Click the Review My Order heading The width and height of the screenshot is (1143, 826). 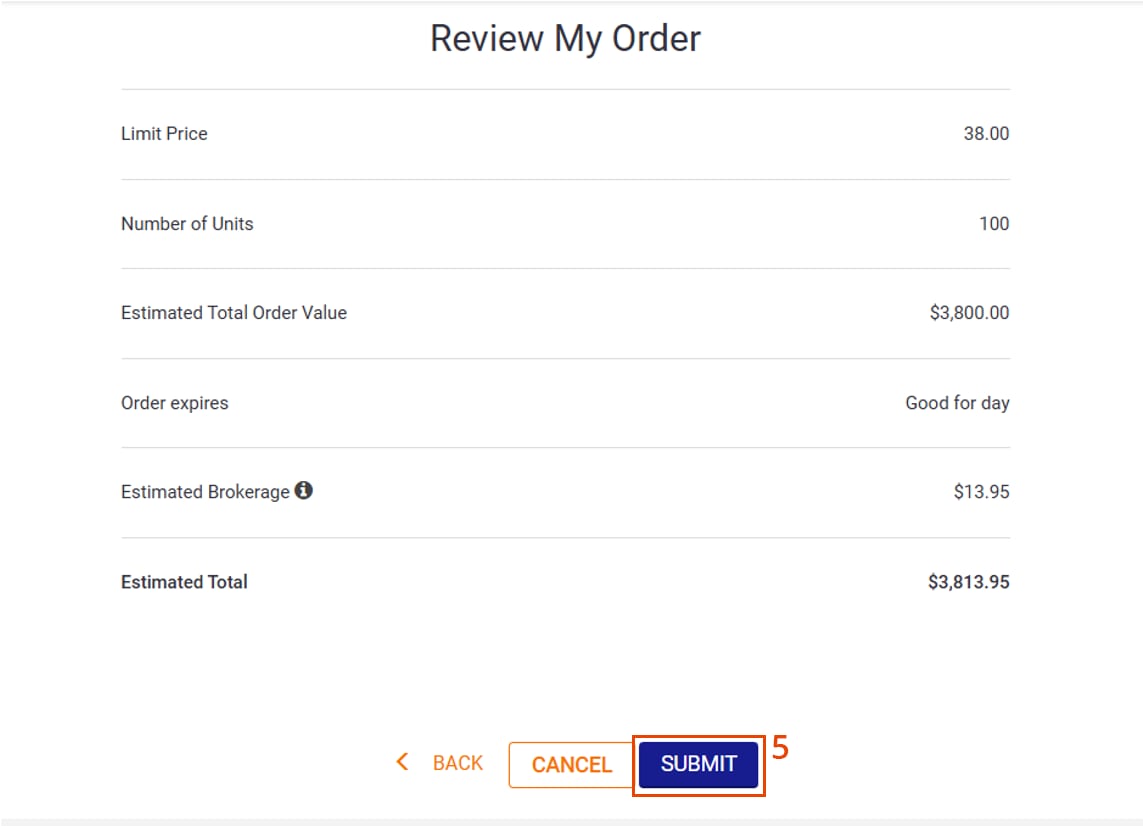point(565,38)
